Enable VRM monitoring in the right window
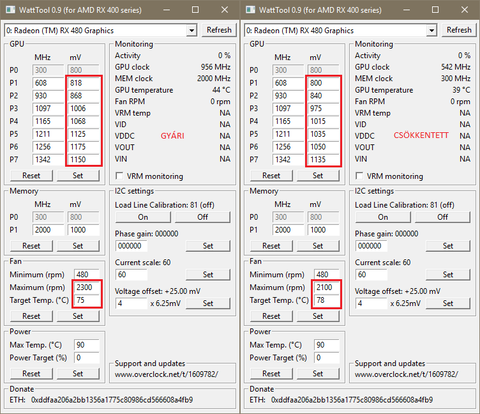The height and width of the screenshot is (414, 480). 359,176
